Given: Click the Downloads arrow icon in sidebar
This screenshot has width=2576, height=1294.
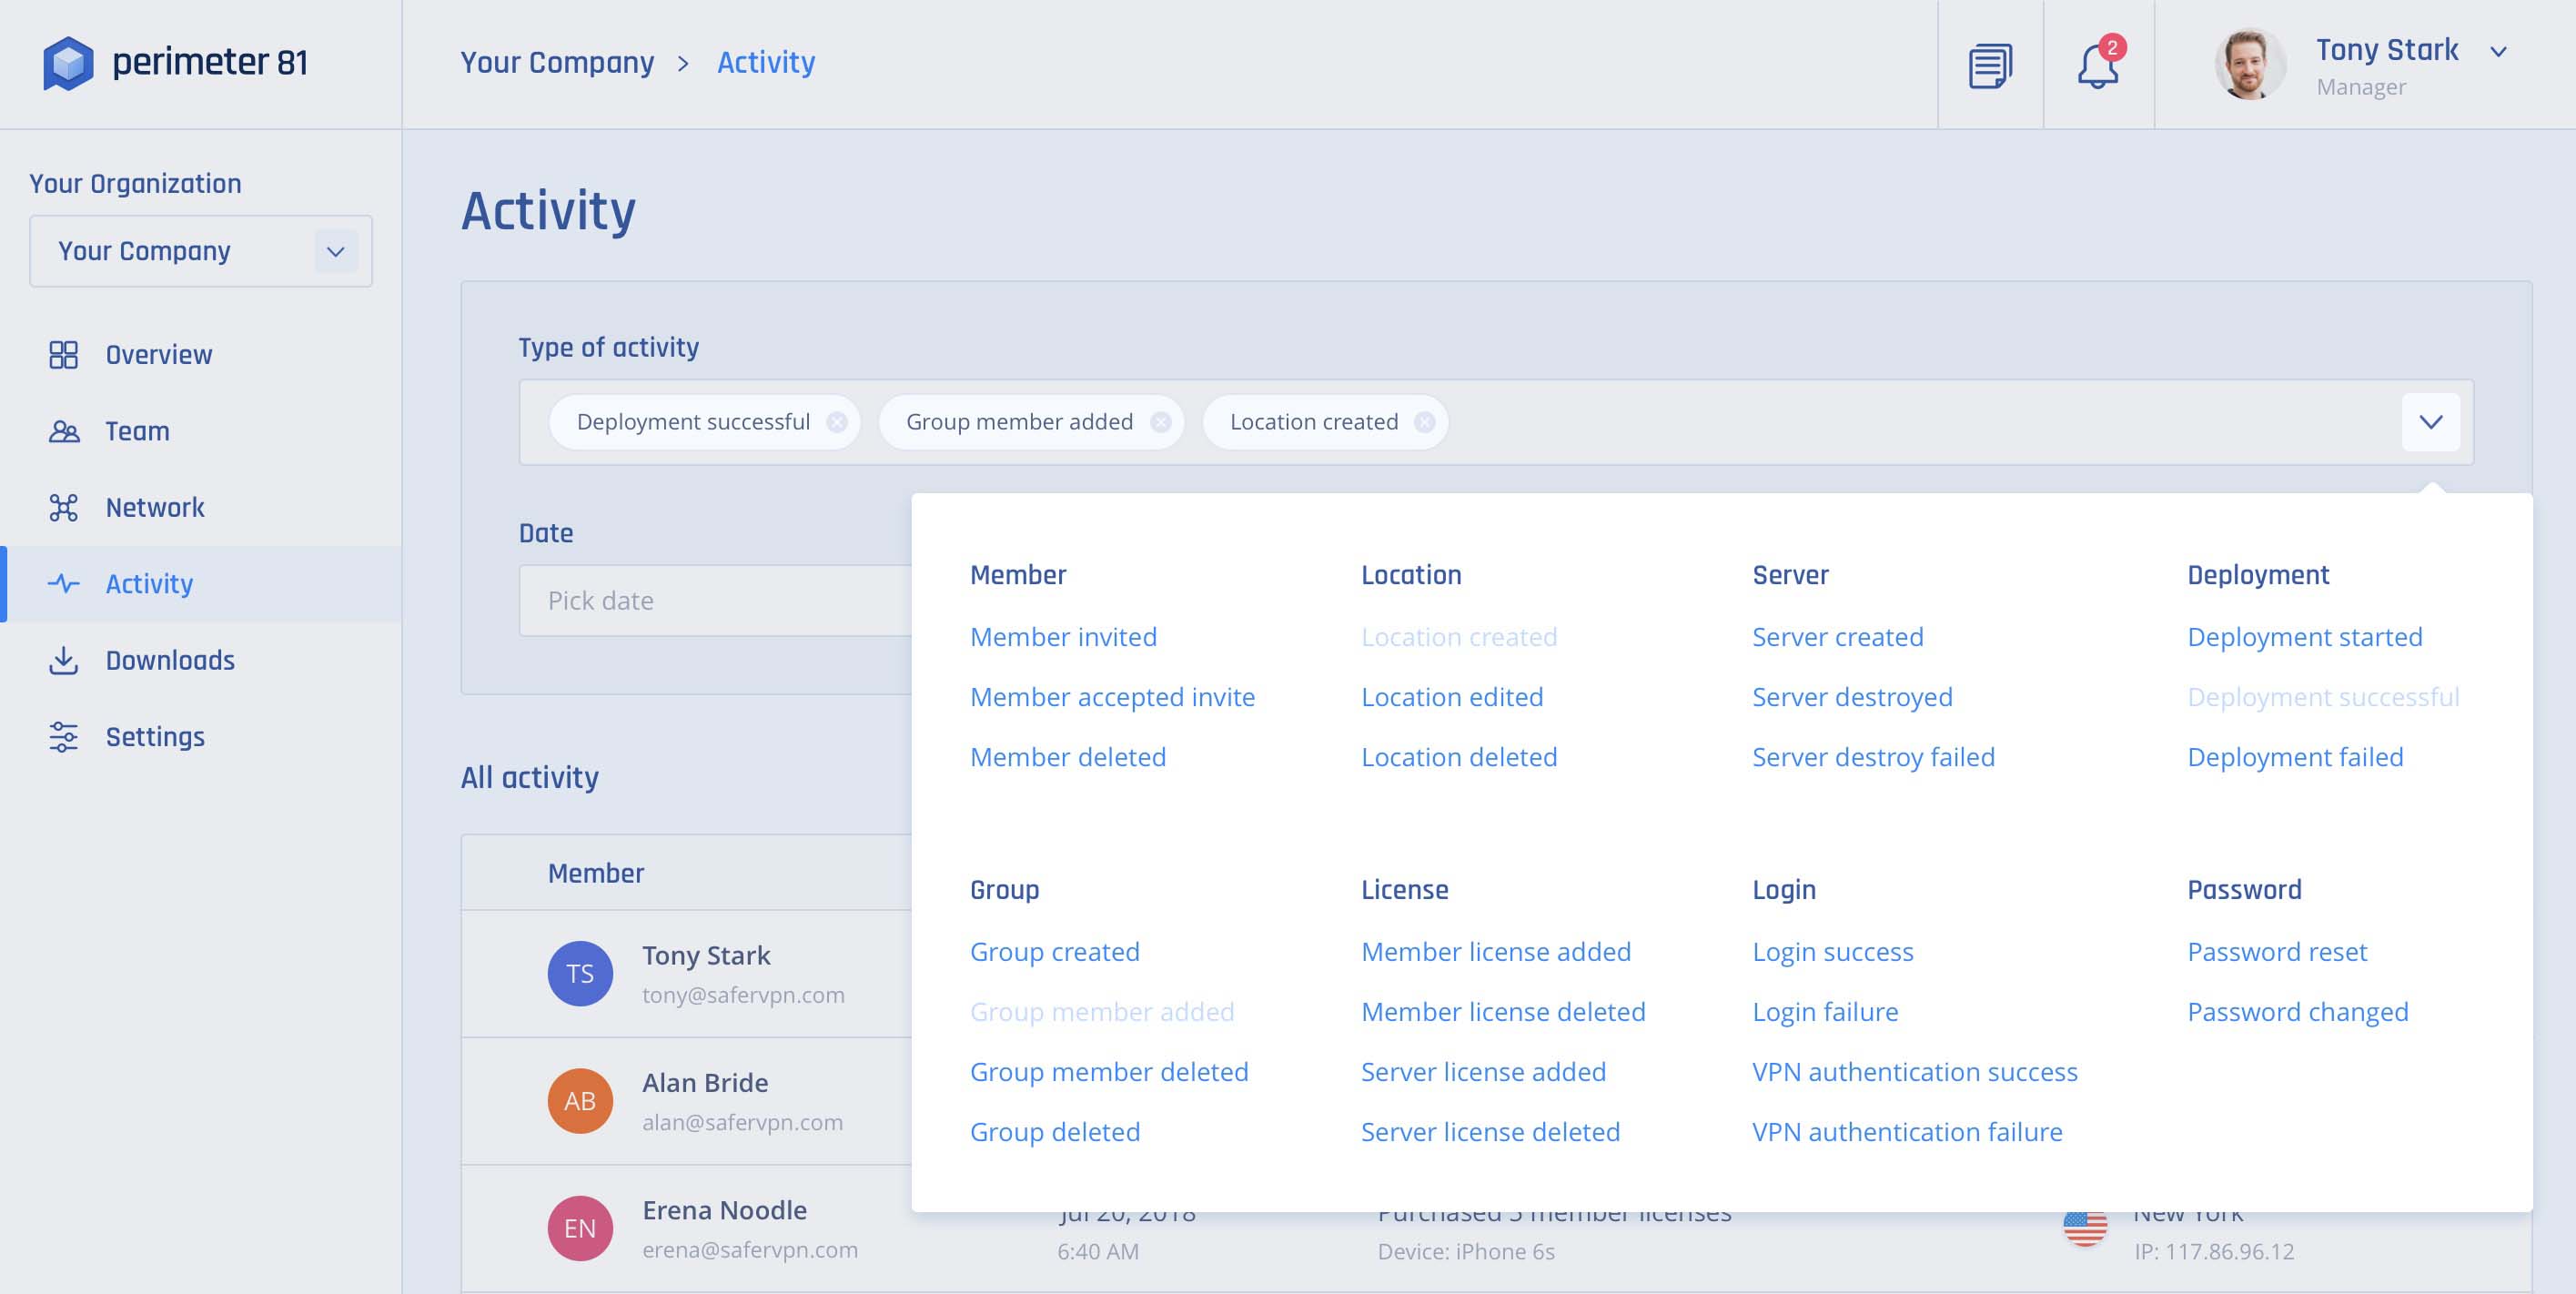Looking at the screenshot, I should pyautogui.click(x=64, y=660).
